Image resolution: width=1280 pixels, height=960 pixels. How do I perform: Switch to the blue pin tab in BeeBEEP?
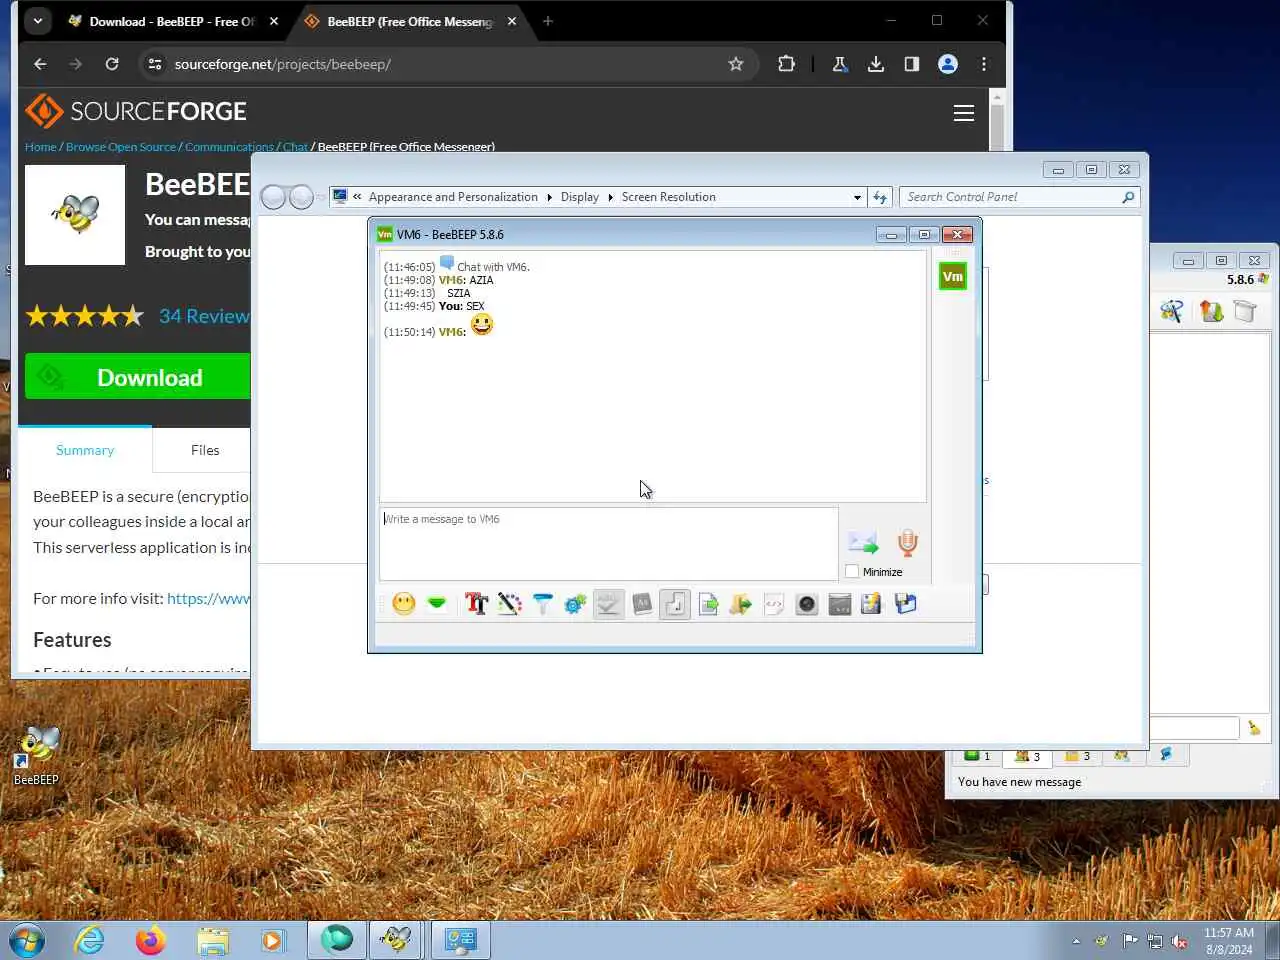[1166, 755]
